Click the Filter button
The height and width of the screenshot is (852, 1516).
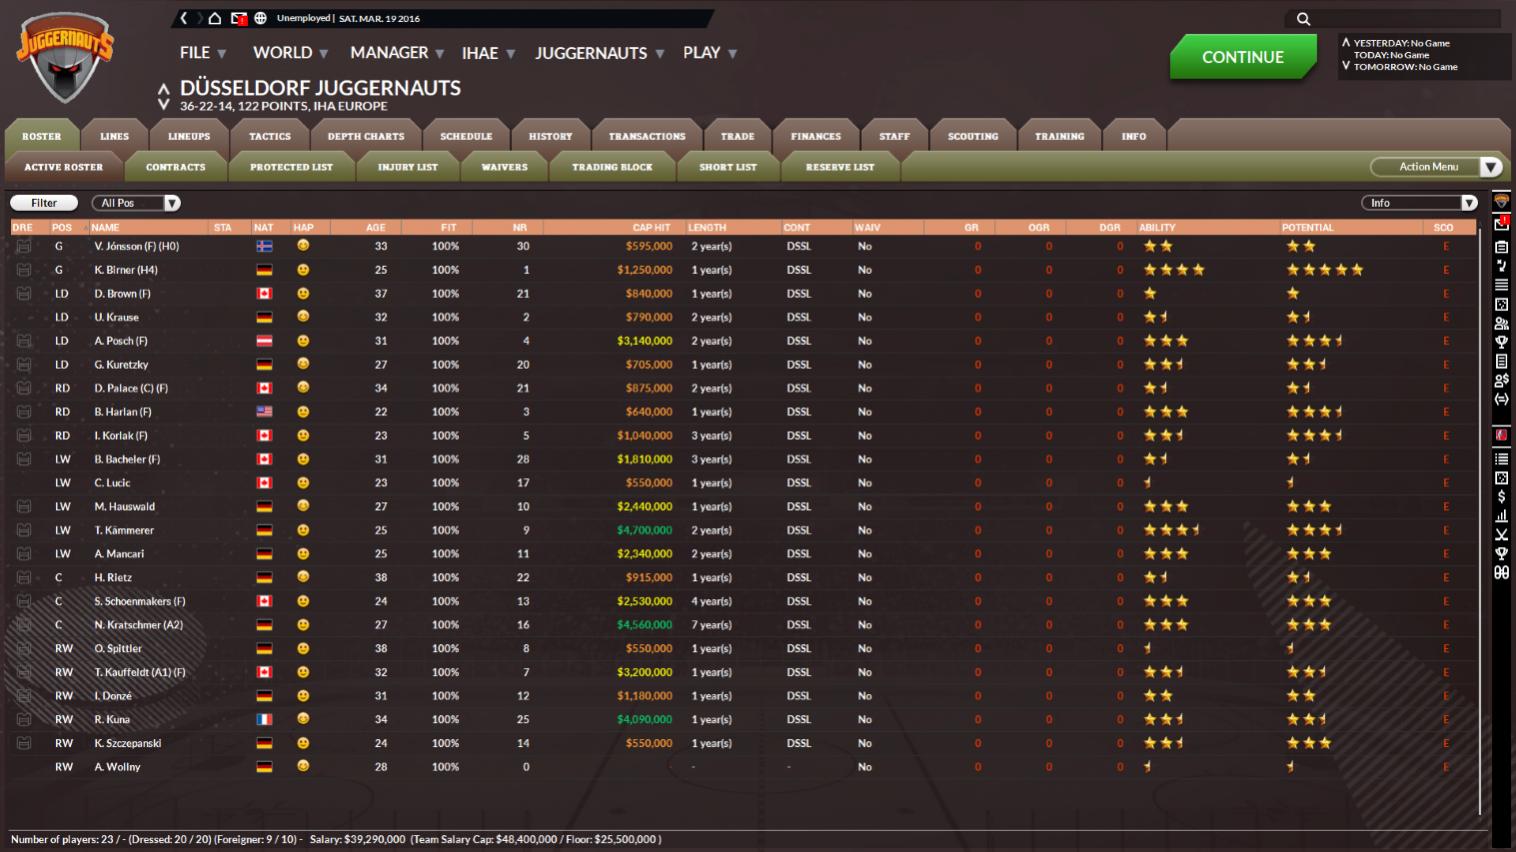point(44,203)
